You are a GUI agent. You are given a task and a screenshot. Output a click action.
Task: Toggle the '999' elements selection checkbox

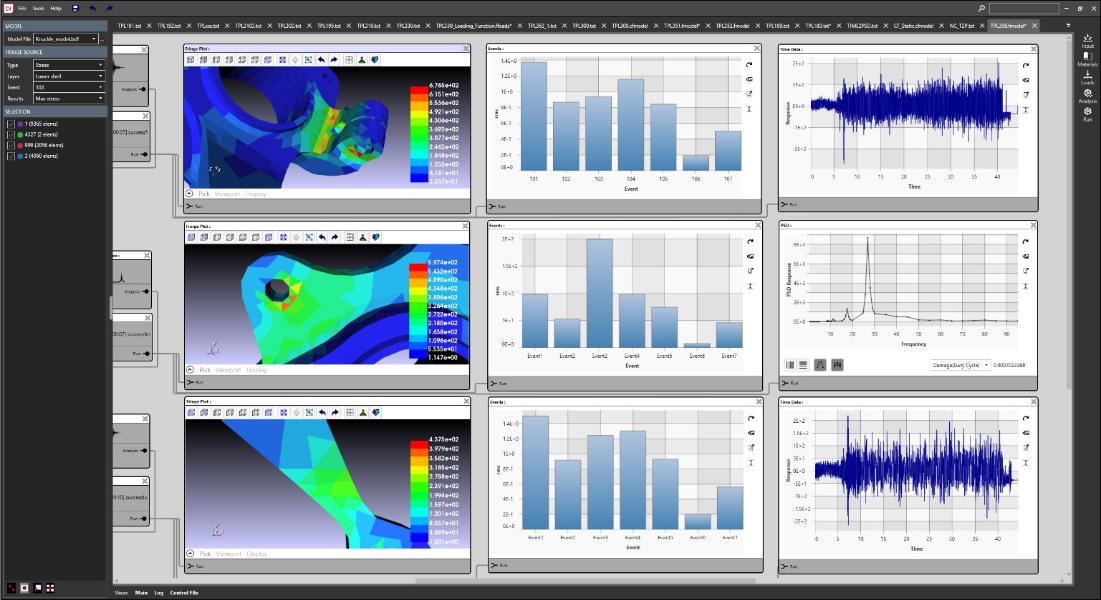(11, 144)
